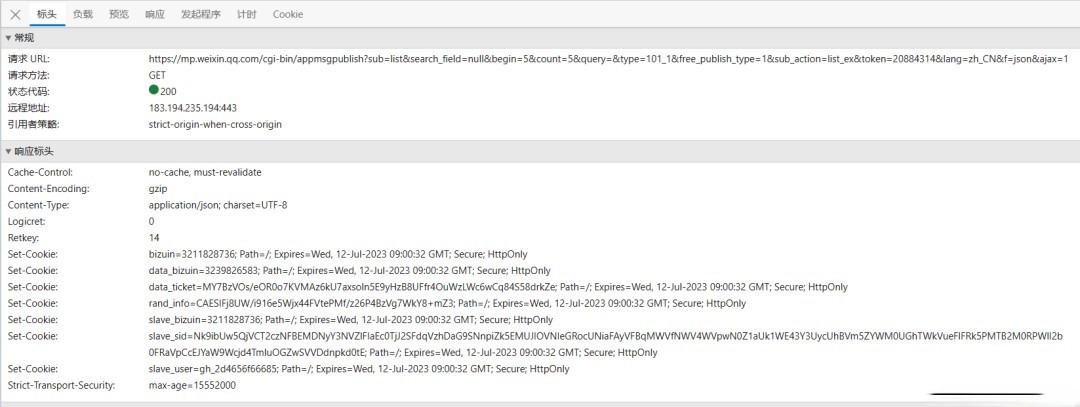
Task: Open the 发起程序 tab
Action: (x=201, y=14)
